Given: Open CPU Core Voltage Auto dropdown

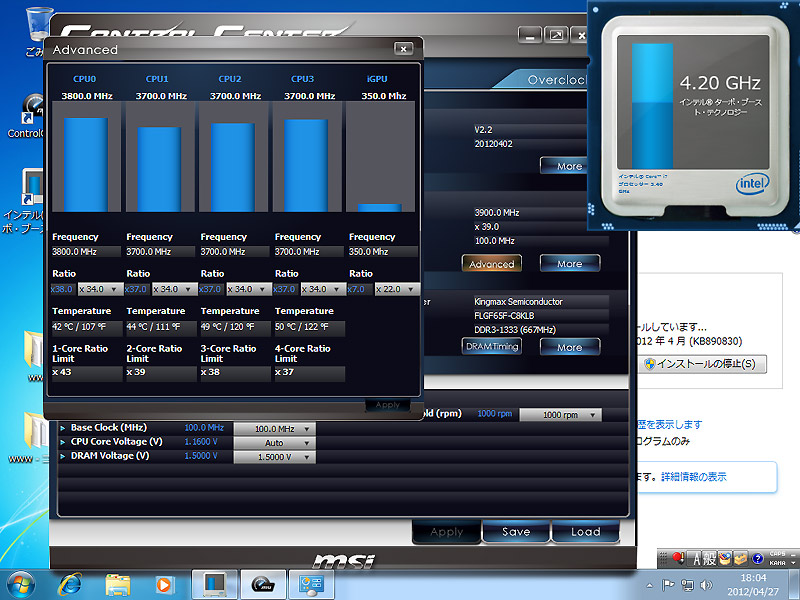Looking at the screenshot, I should coord(274,443).
